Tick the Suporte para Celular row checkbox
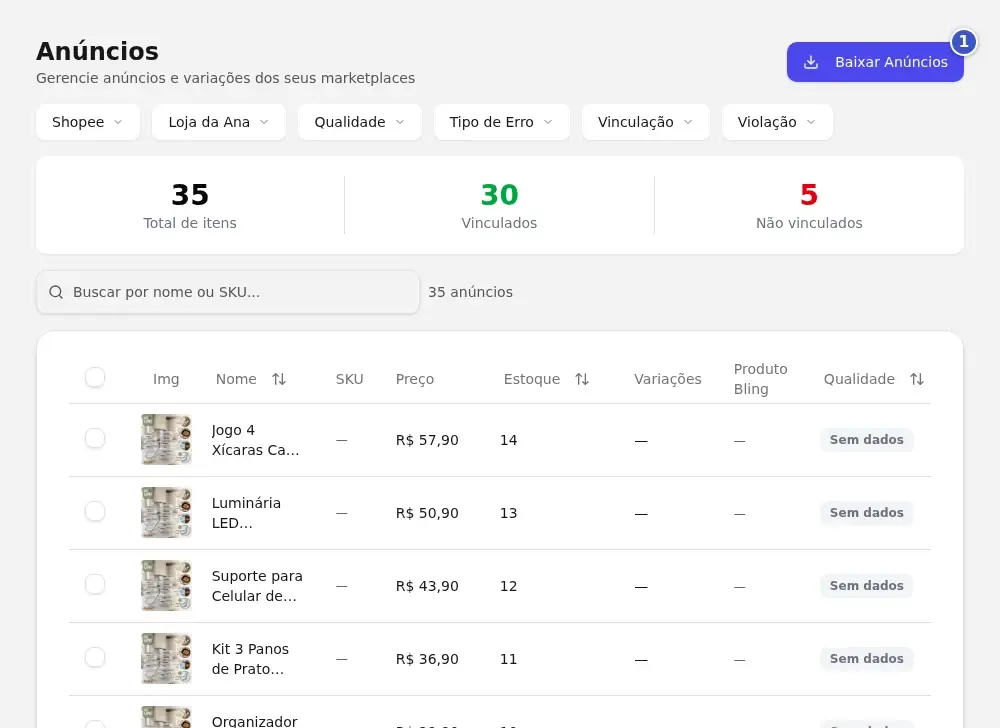The height and width of the screenshot is (728, 1000). click(95, 584)
